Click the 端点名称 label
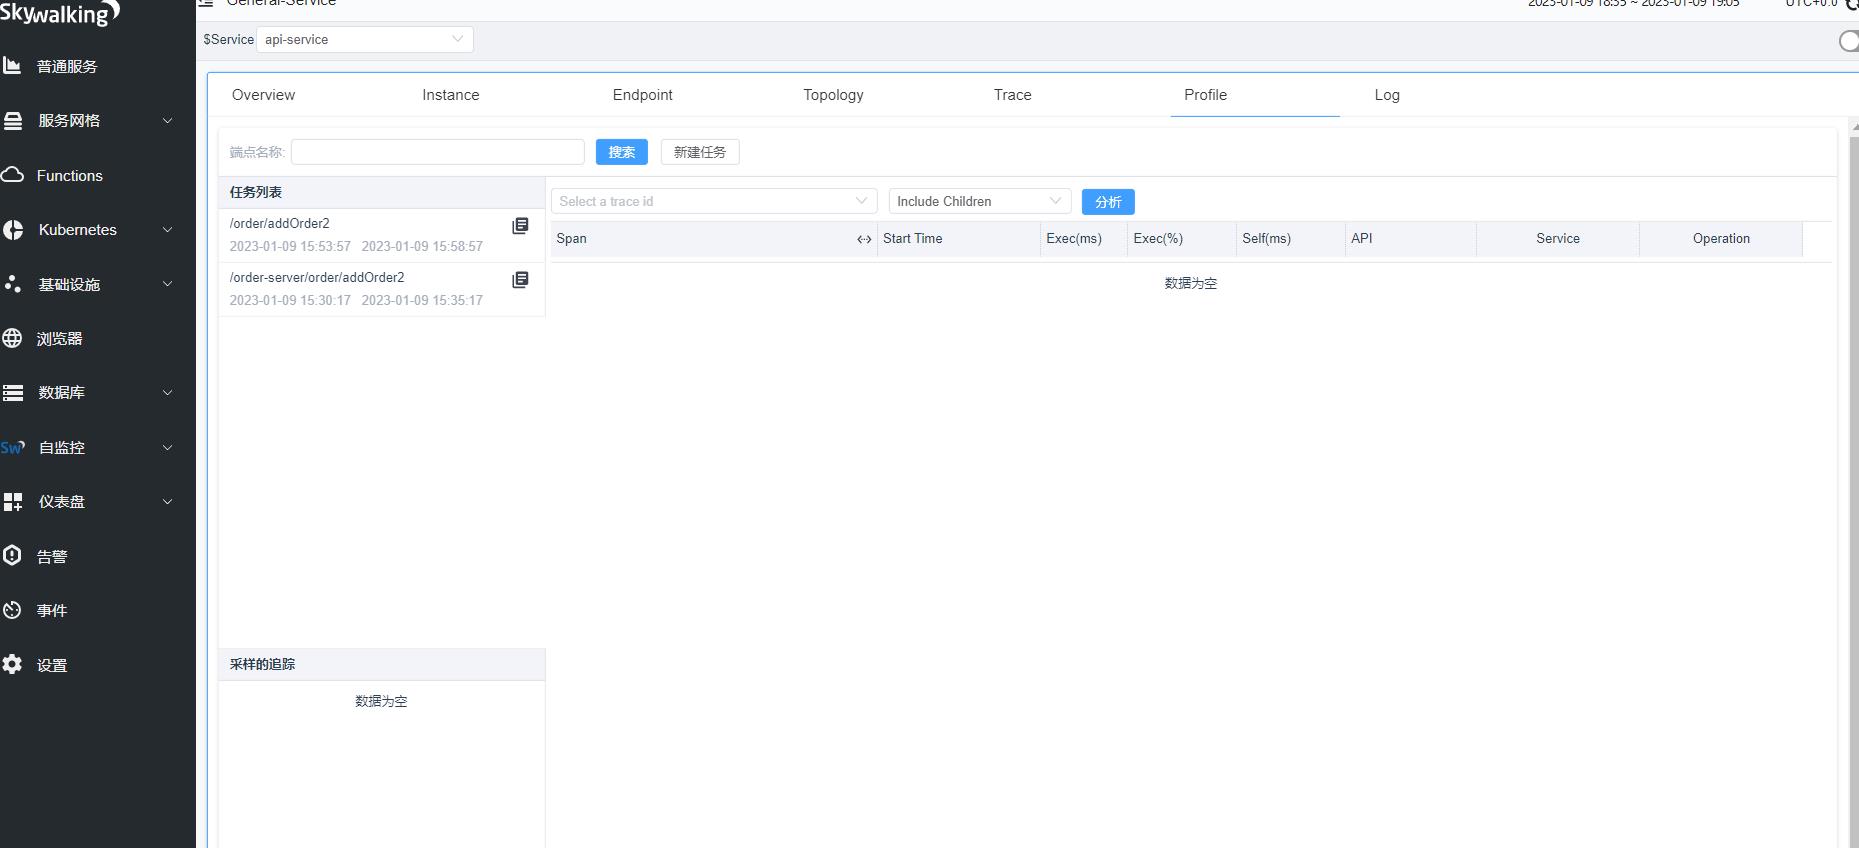The width and height of the screenshot is (1859, 848). 257,152
